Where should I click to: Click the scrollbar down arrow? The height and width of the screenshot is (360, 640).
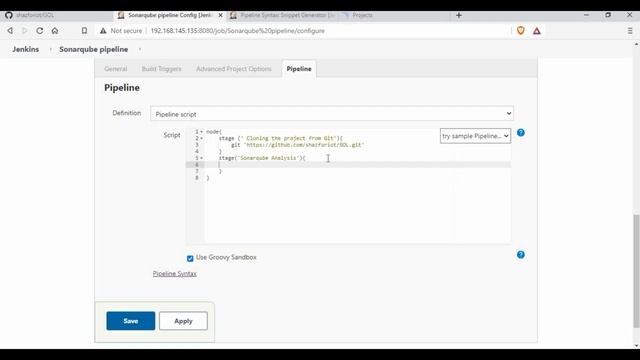tap(636, 345)
